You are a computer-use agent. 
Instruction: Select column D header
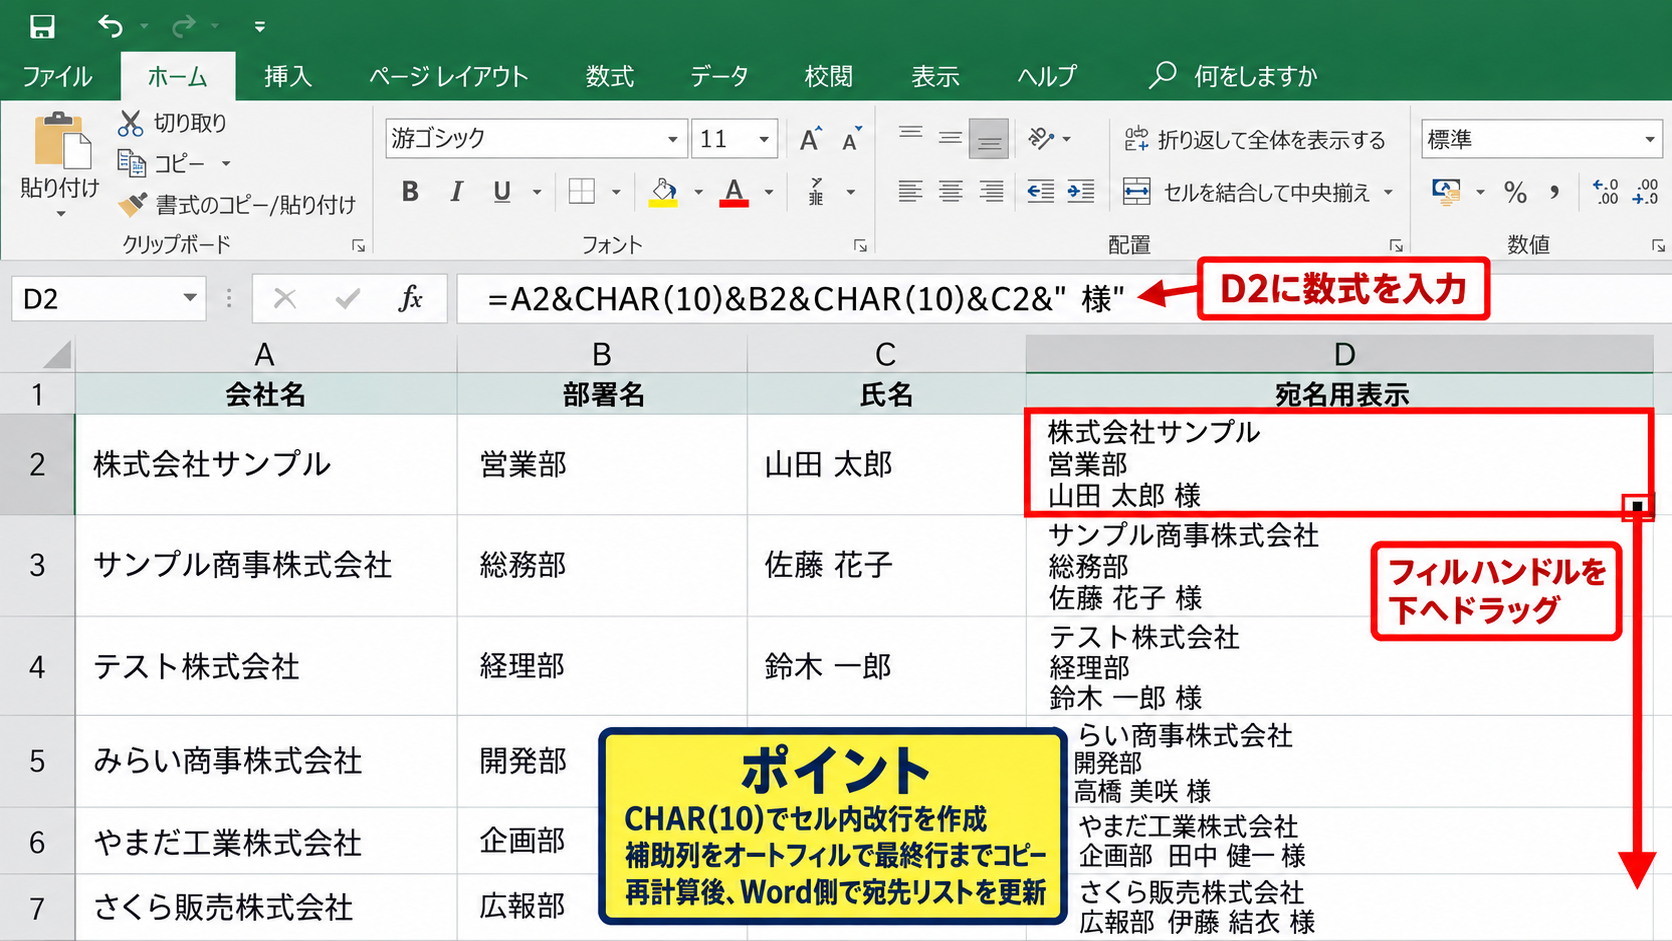pos(1342,354)
